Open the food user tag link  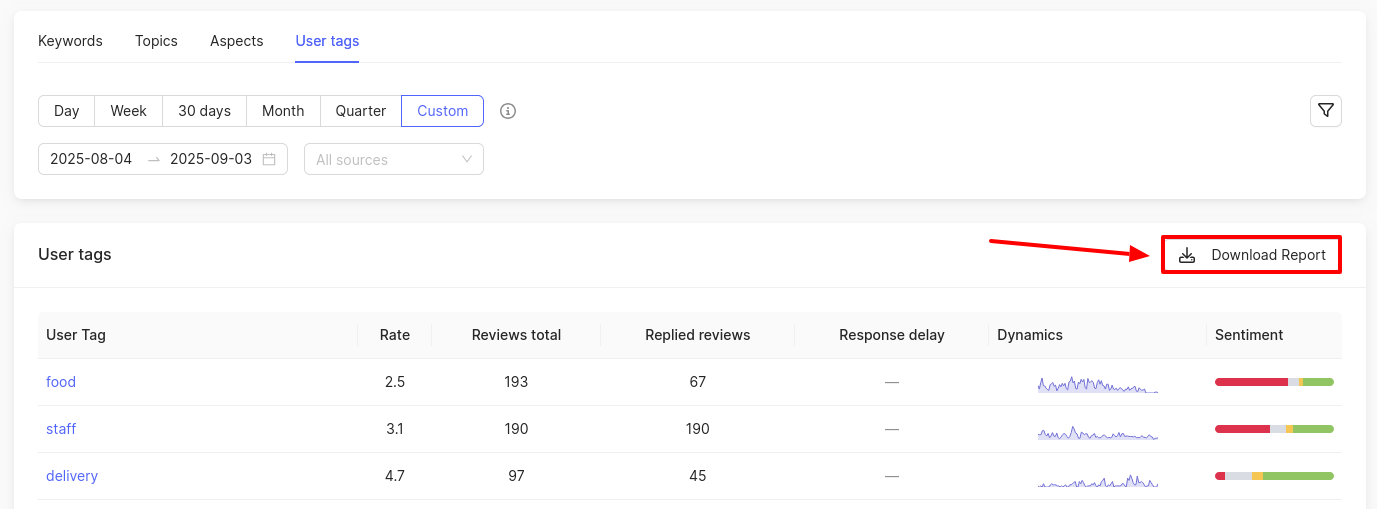pos(61,382)
